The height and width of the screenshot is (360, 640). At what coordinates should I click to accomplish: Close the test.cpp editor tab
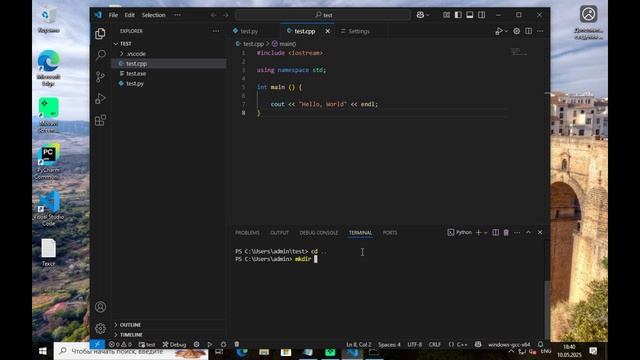point(327,31)
